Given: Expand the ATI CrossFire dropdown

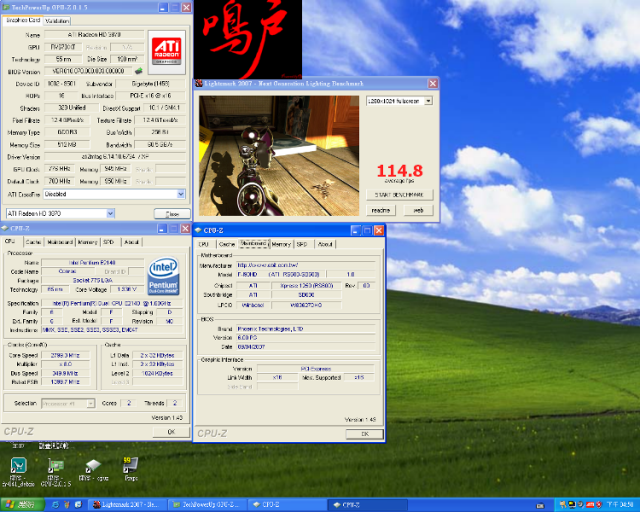Looking at the screenshot, I should click(x=181, y=194).
